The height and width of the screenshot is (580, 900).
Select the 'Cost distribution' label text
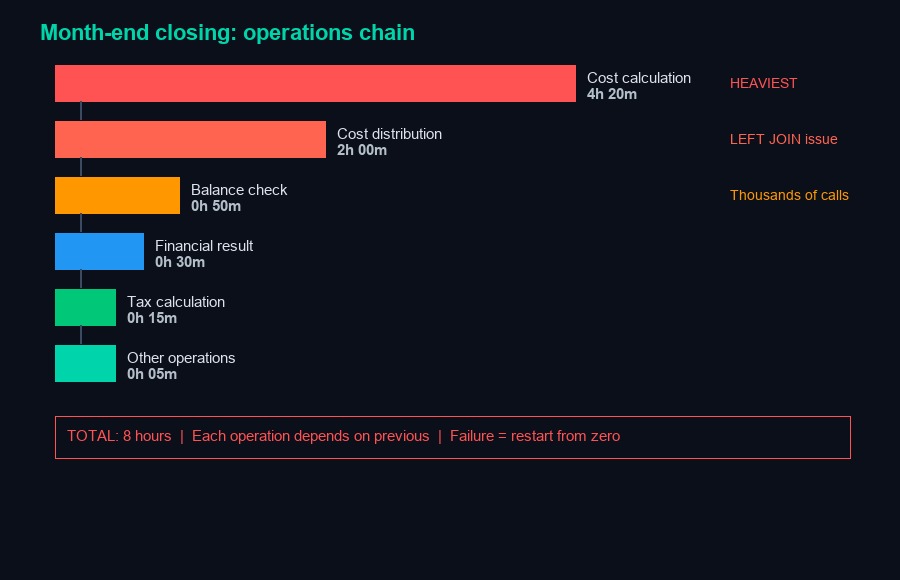tap(389, 134)
